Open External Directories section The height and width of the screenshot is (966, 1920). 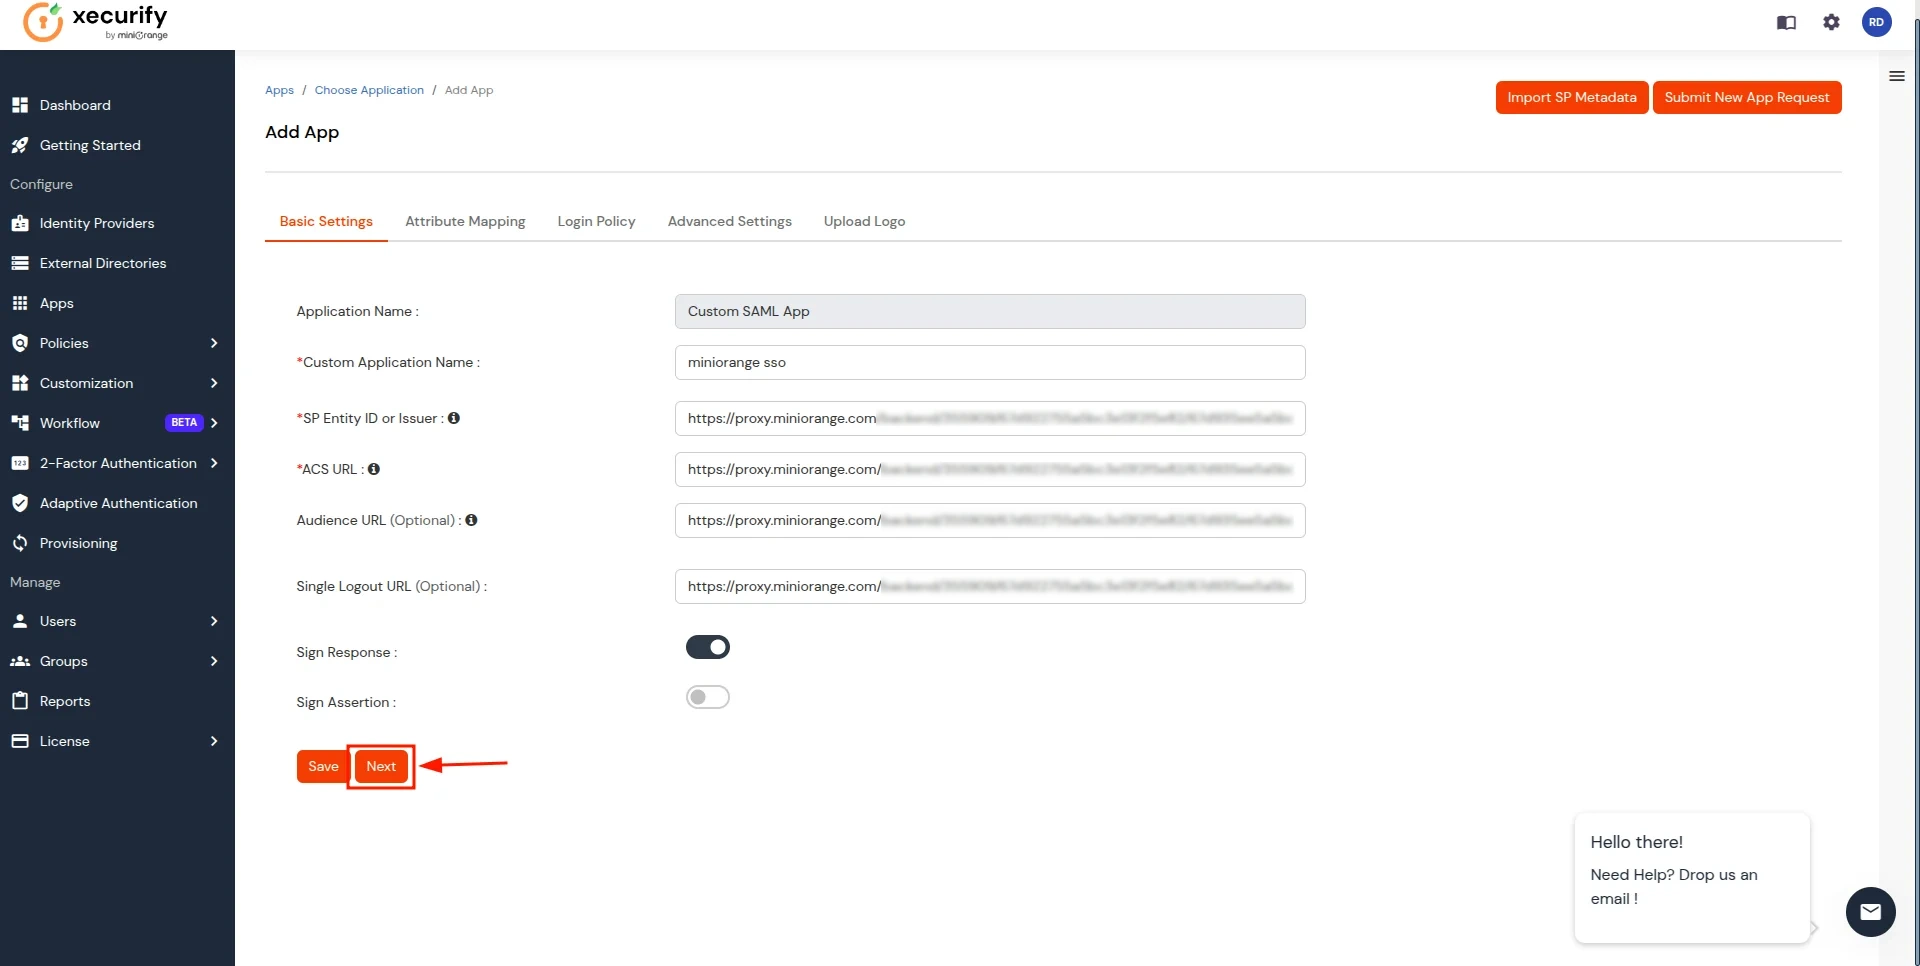pyautogui.click(x=102, y=262)
